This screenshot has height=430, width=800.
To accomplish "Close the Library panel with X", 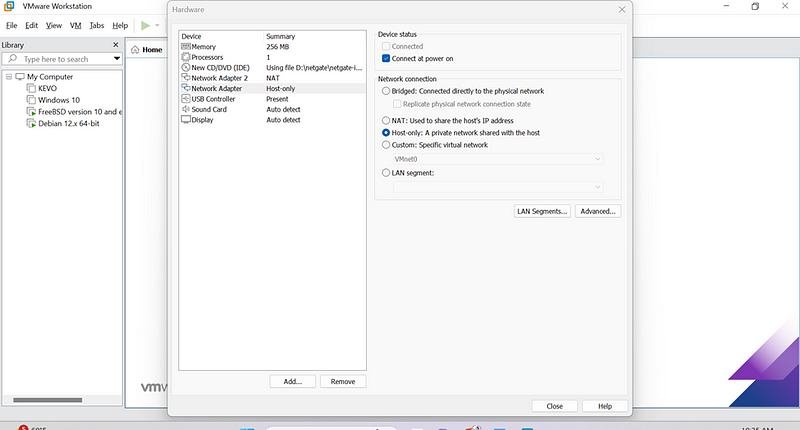I will coord(116,45).
